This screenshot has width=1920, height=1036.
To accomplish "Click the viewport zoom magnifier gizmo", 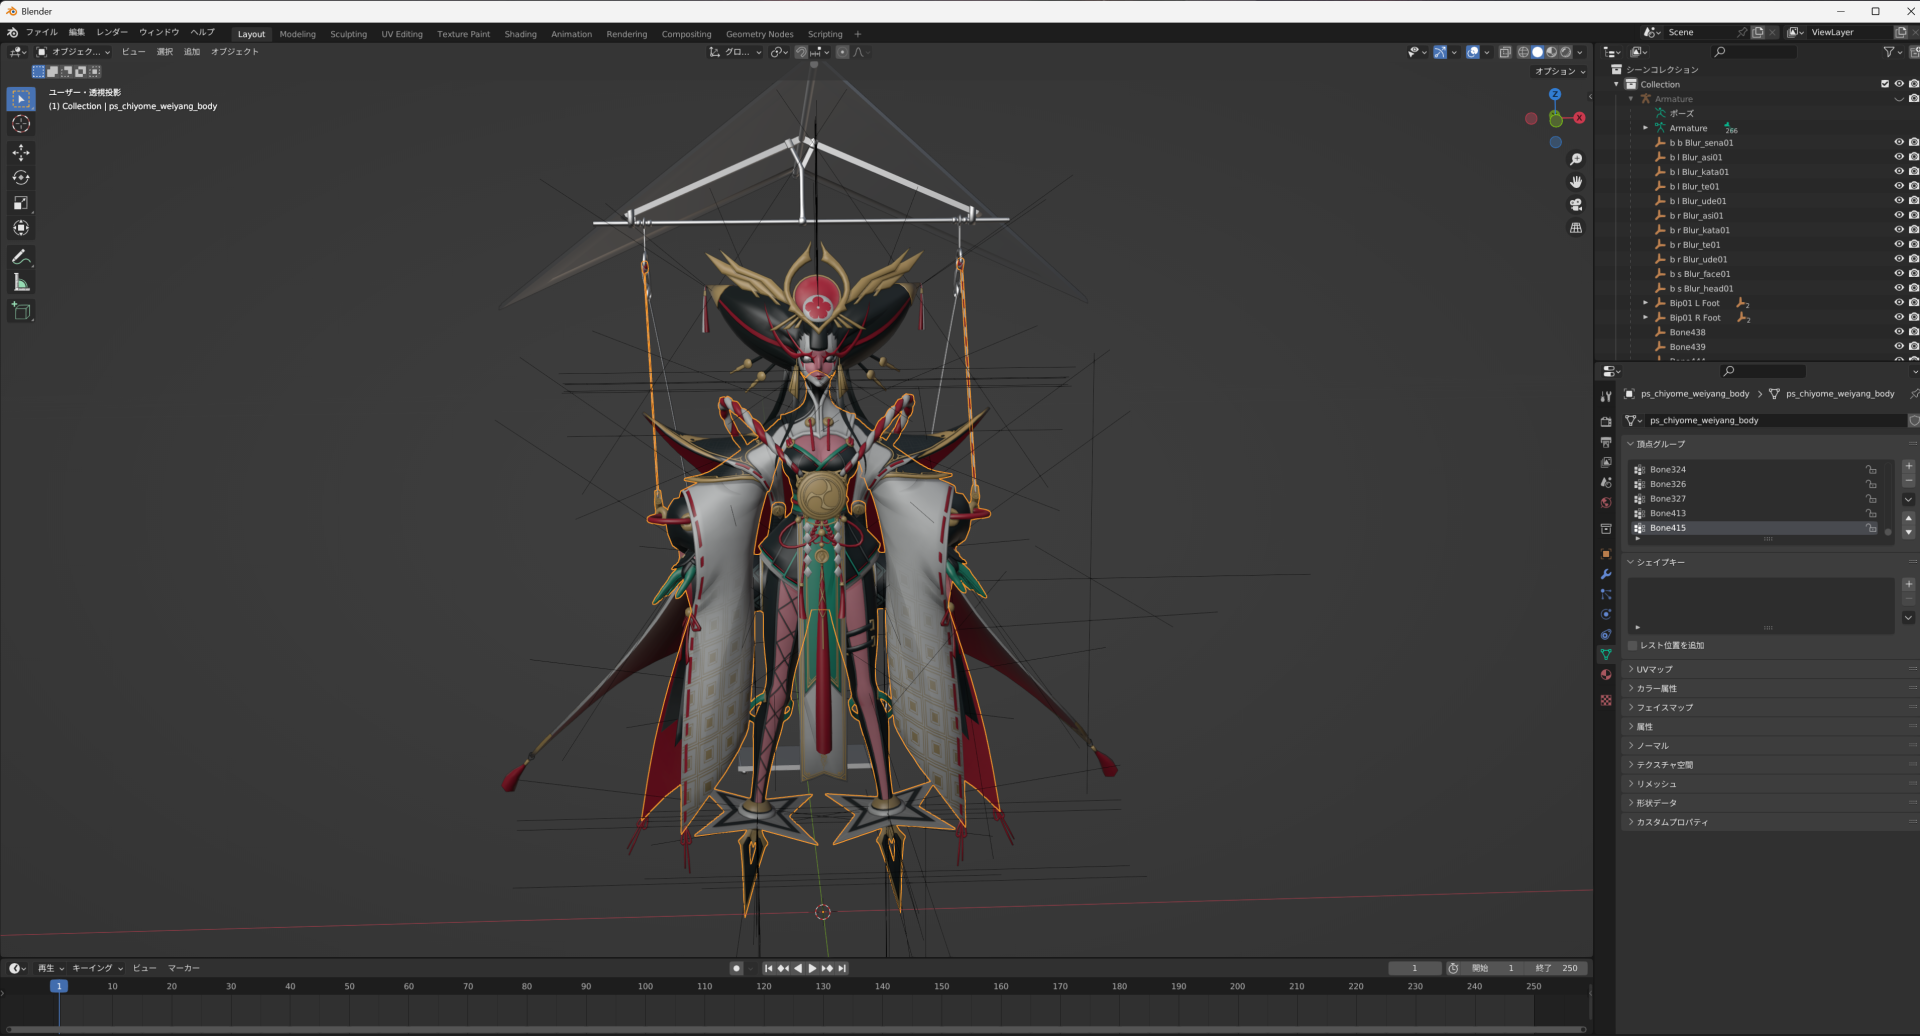I will point(1576,160).
